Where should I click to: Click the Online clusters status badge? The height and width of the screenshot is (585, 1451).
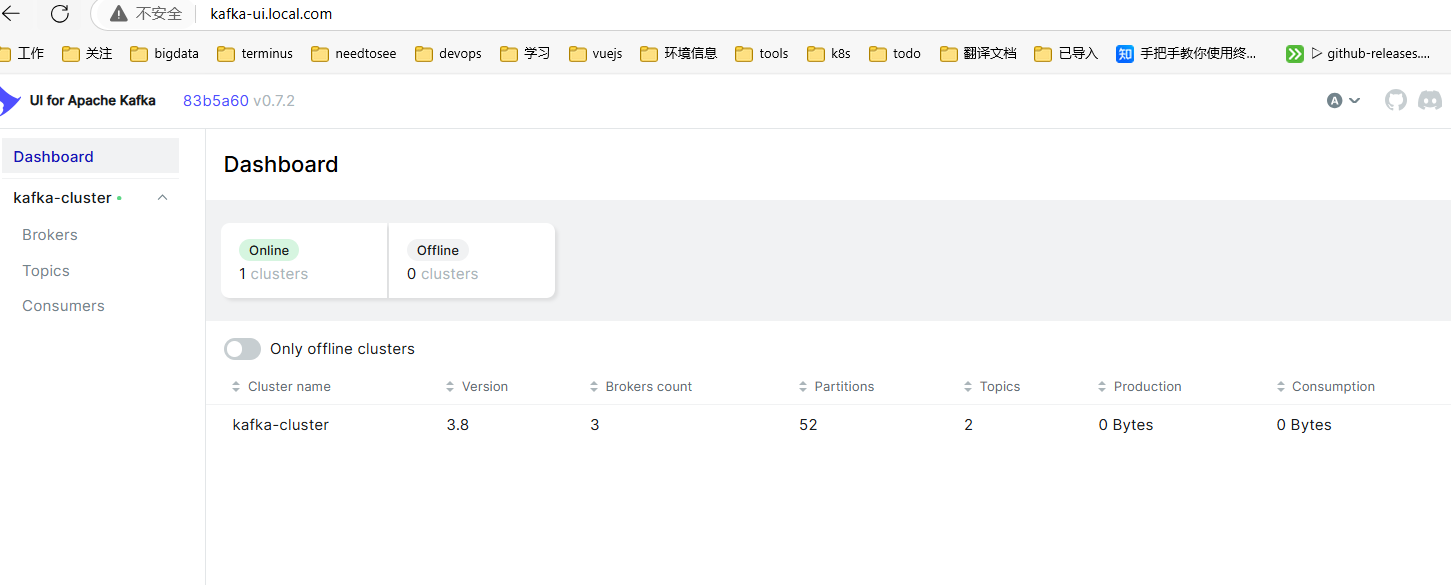pyautogui.click(x=269, y=250)
